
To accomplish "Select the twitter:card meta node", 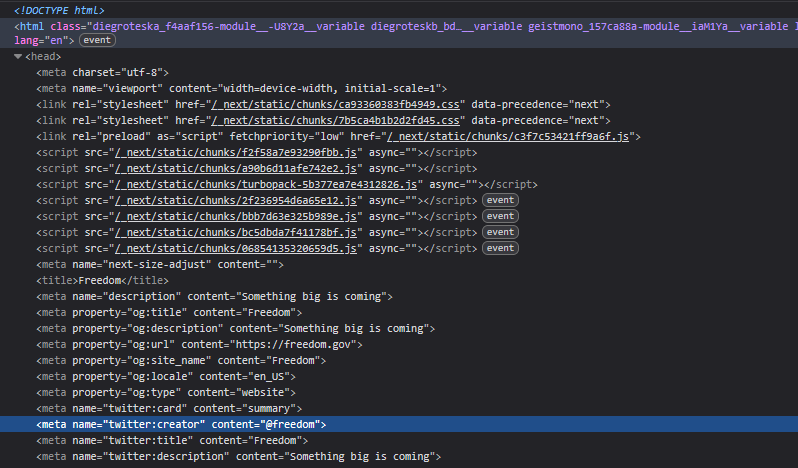I will 169,408.
